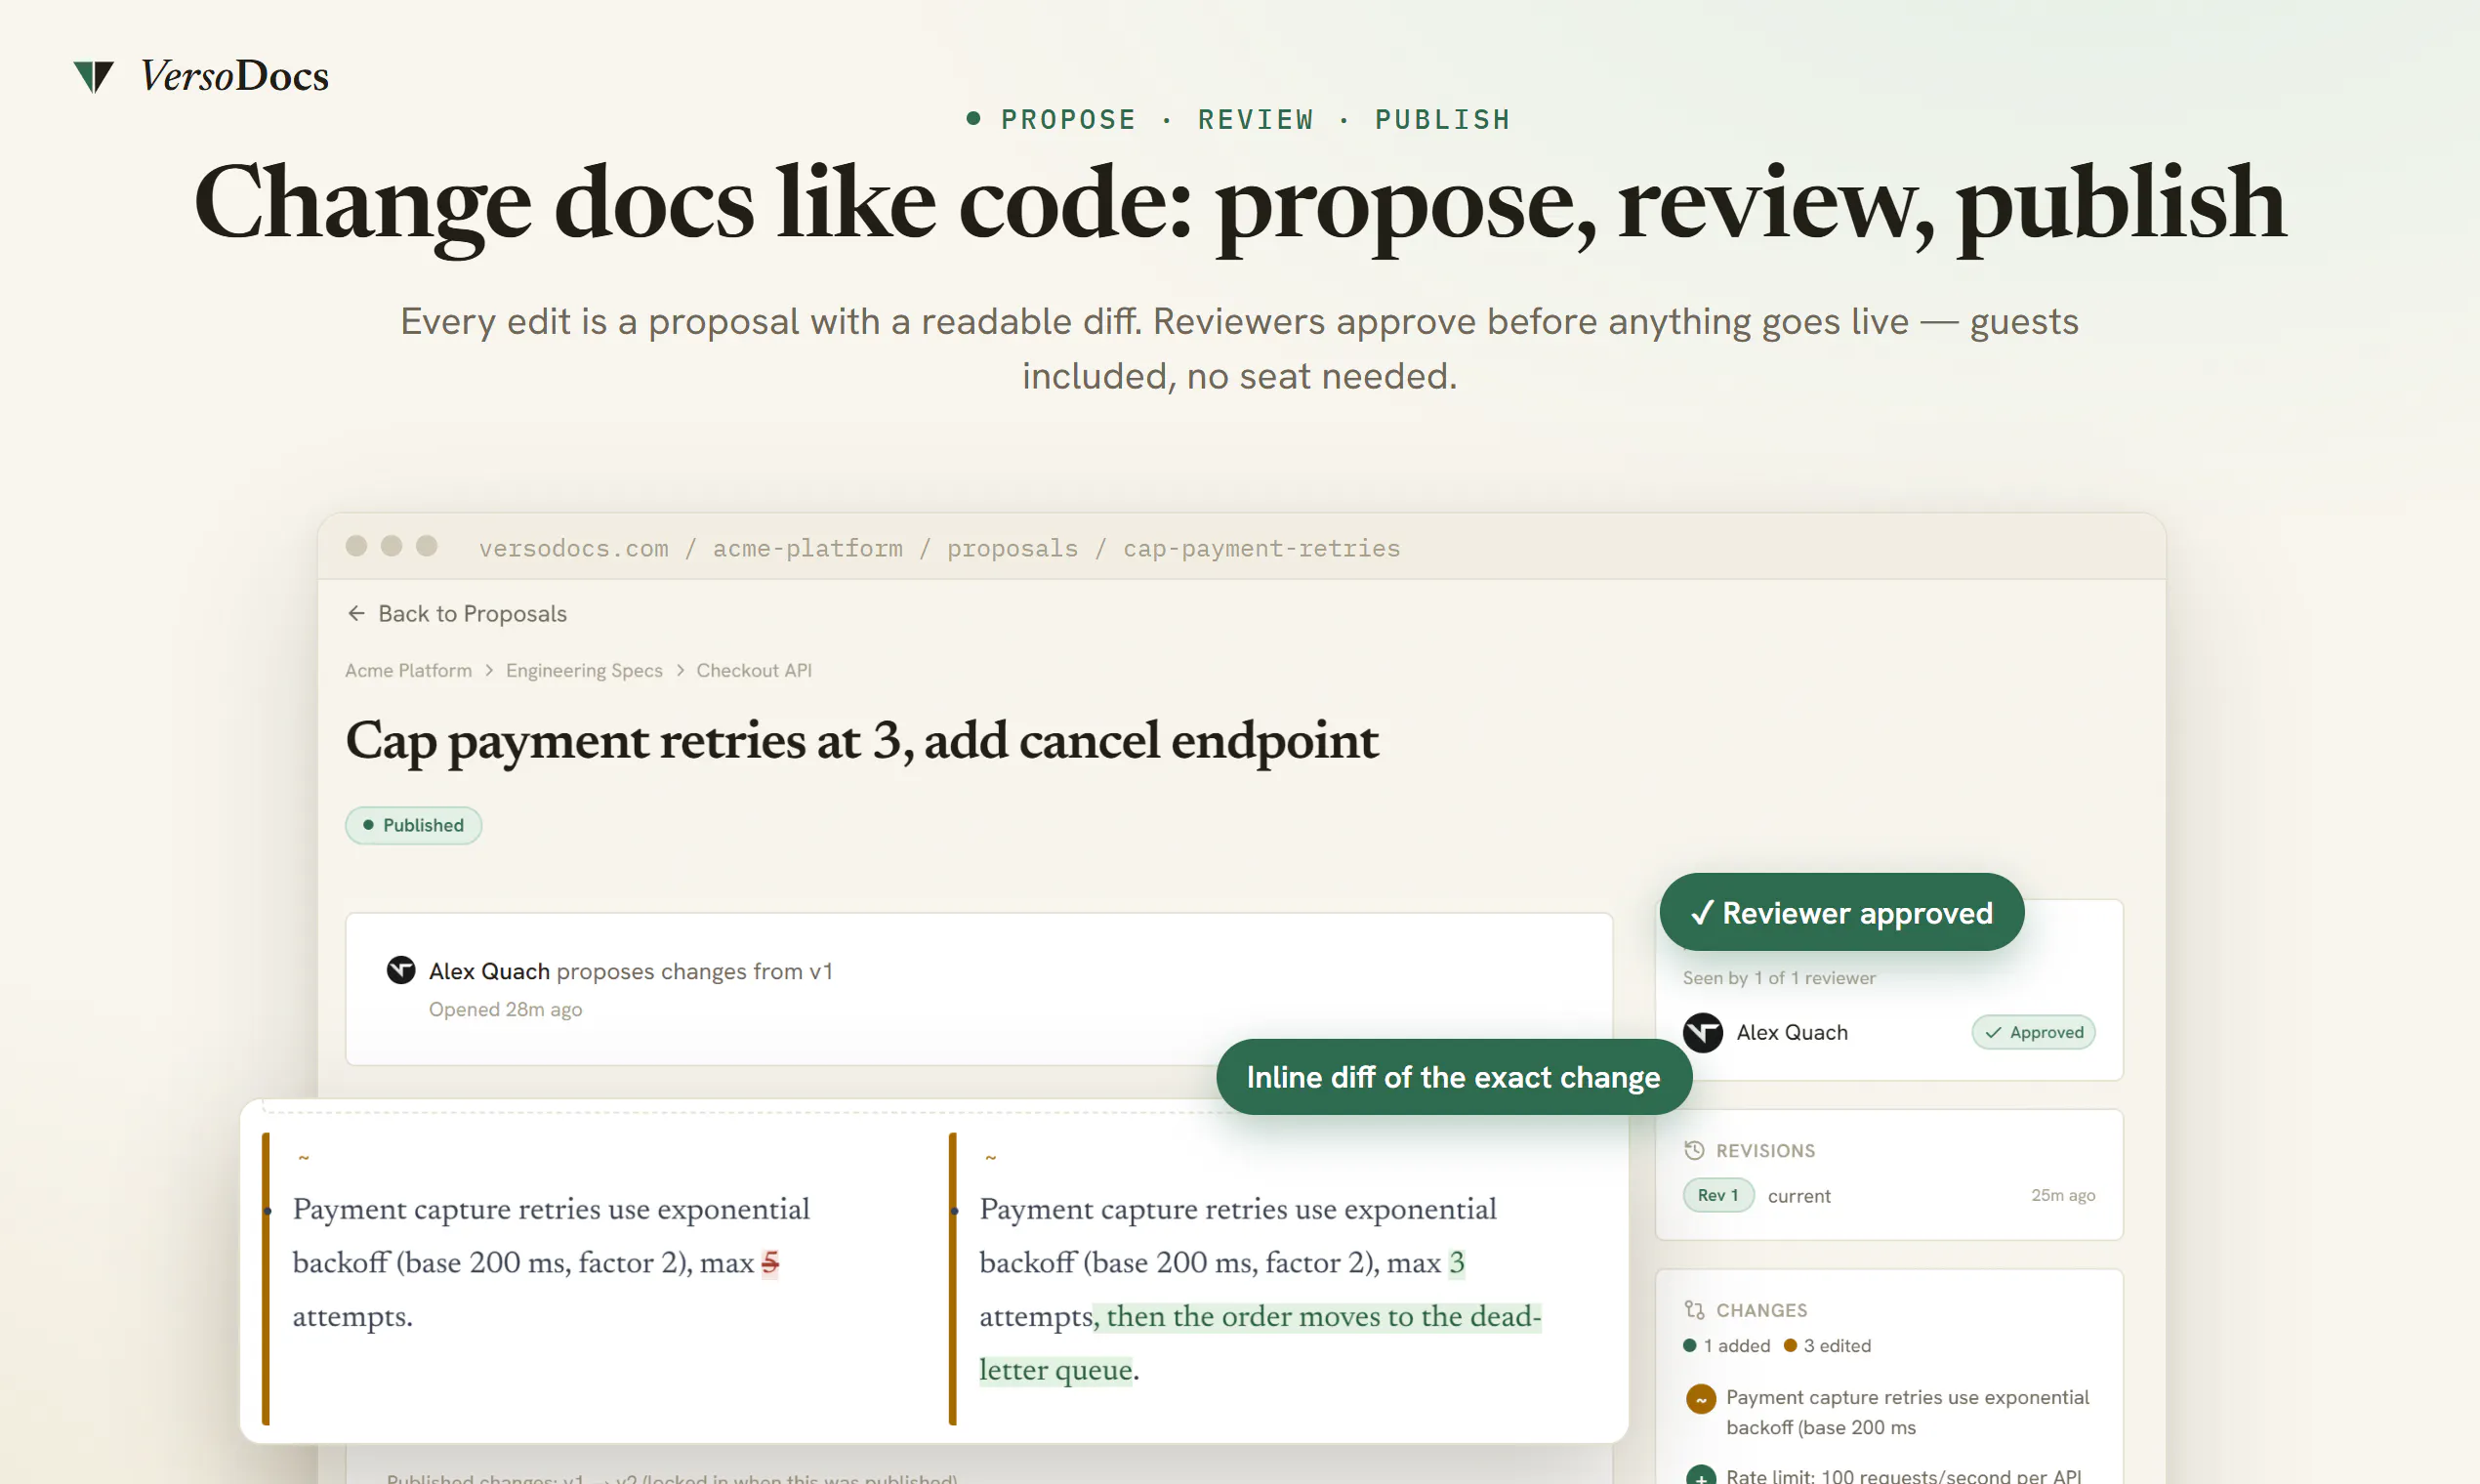Click chevron between Acme Platform and Engineering Specs
Image resolution: width=2480 pixels, height=1484 pixels.
489,670
